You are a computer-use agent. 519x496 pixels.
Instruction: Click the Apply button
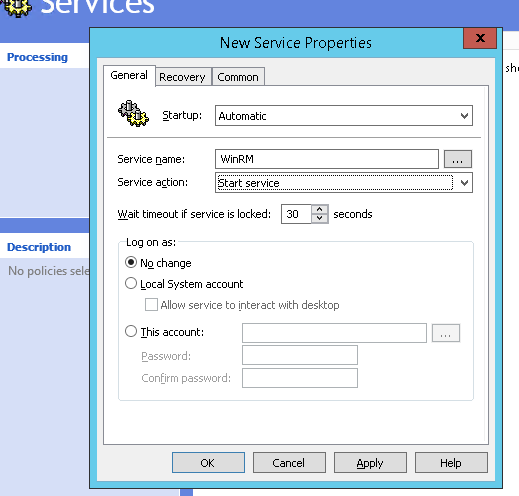[x=370, y=463]
